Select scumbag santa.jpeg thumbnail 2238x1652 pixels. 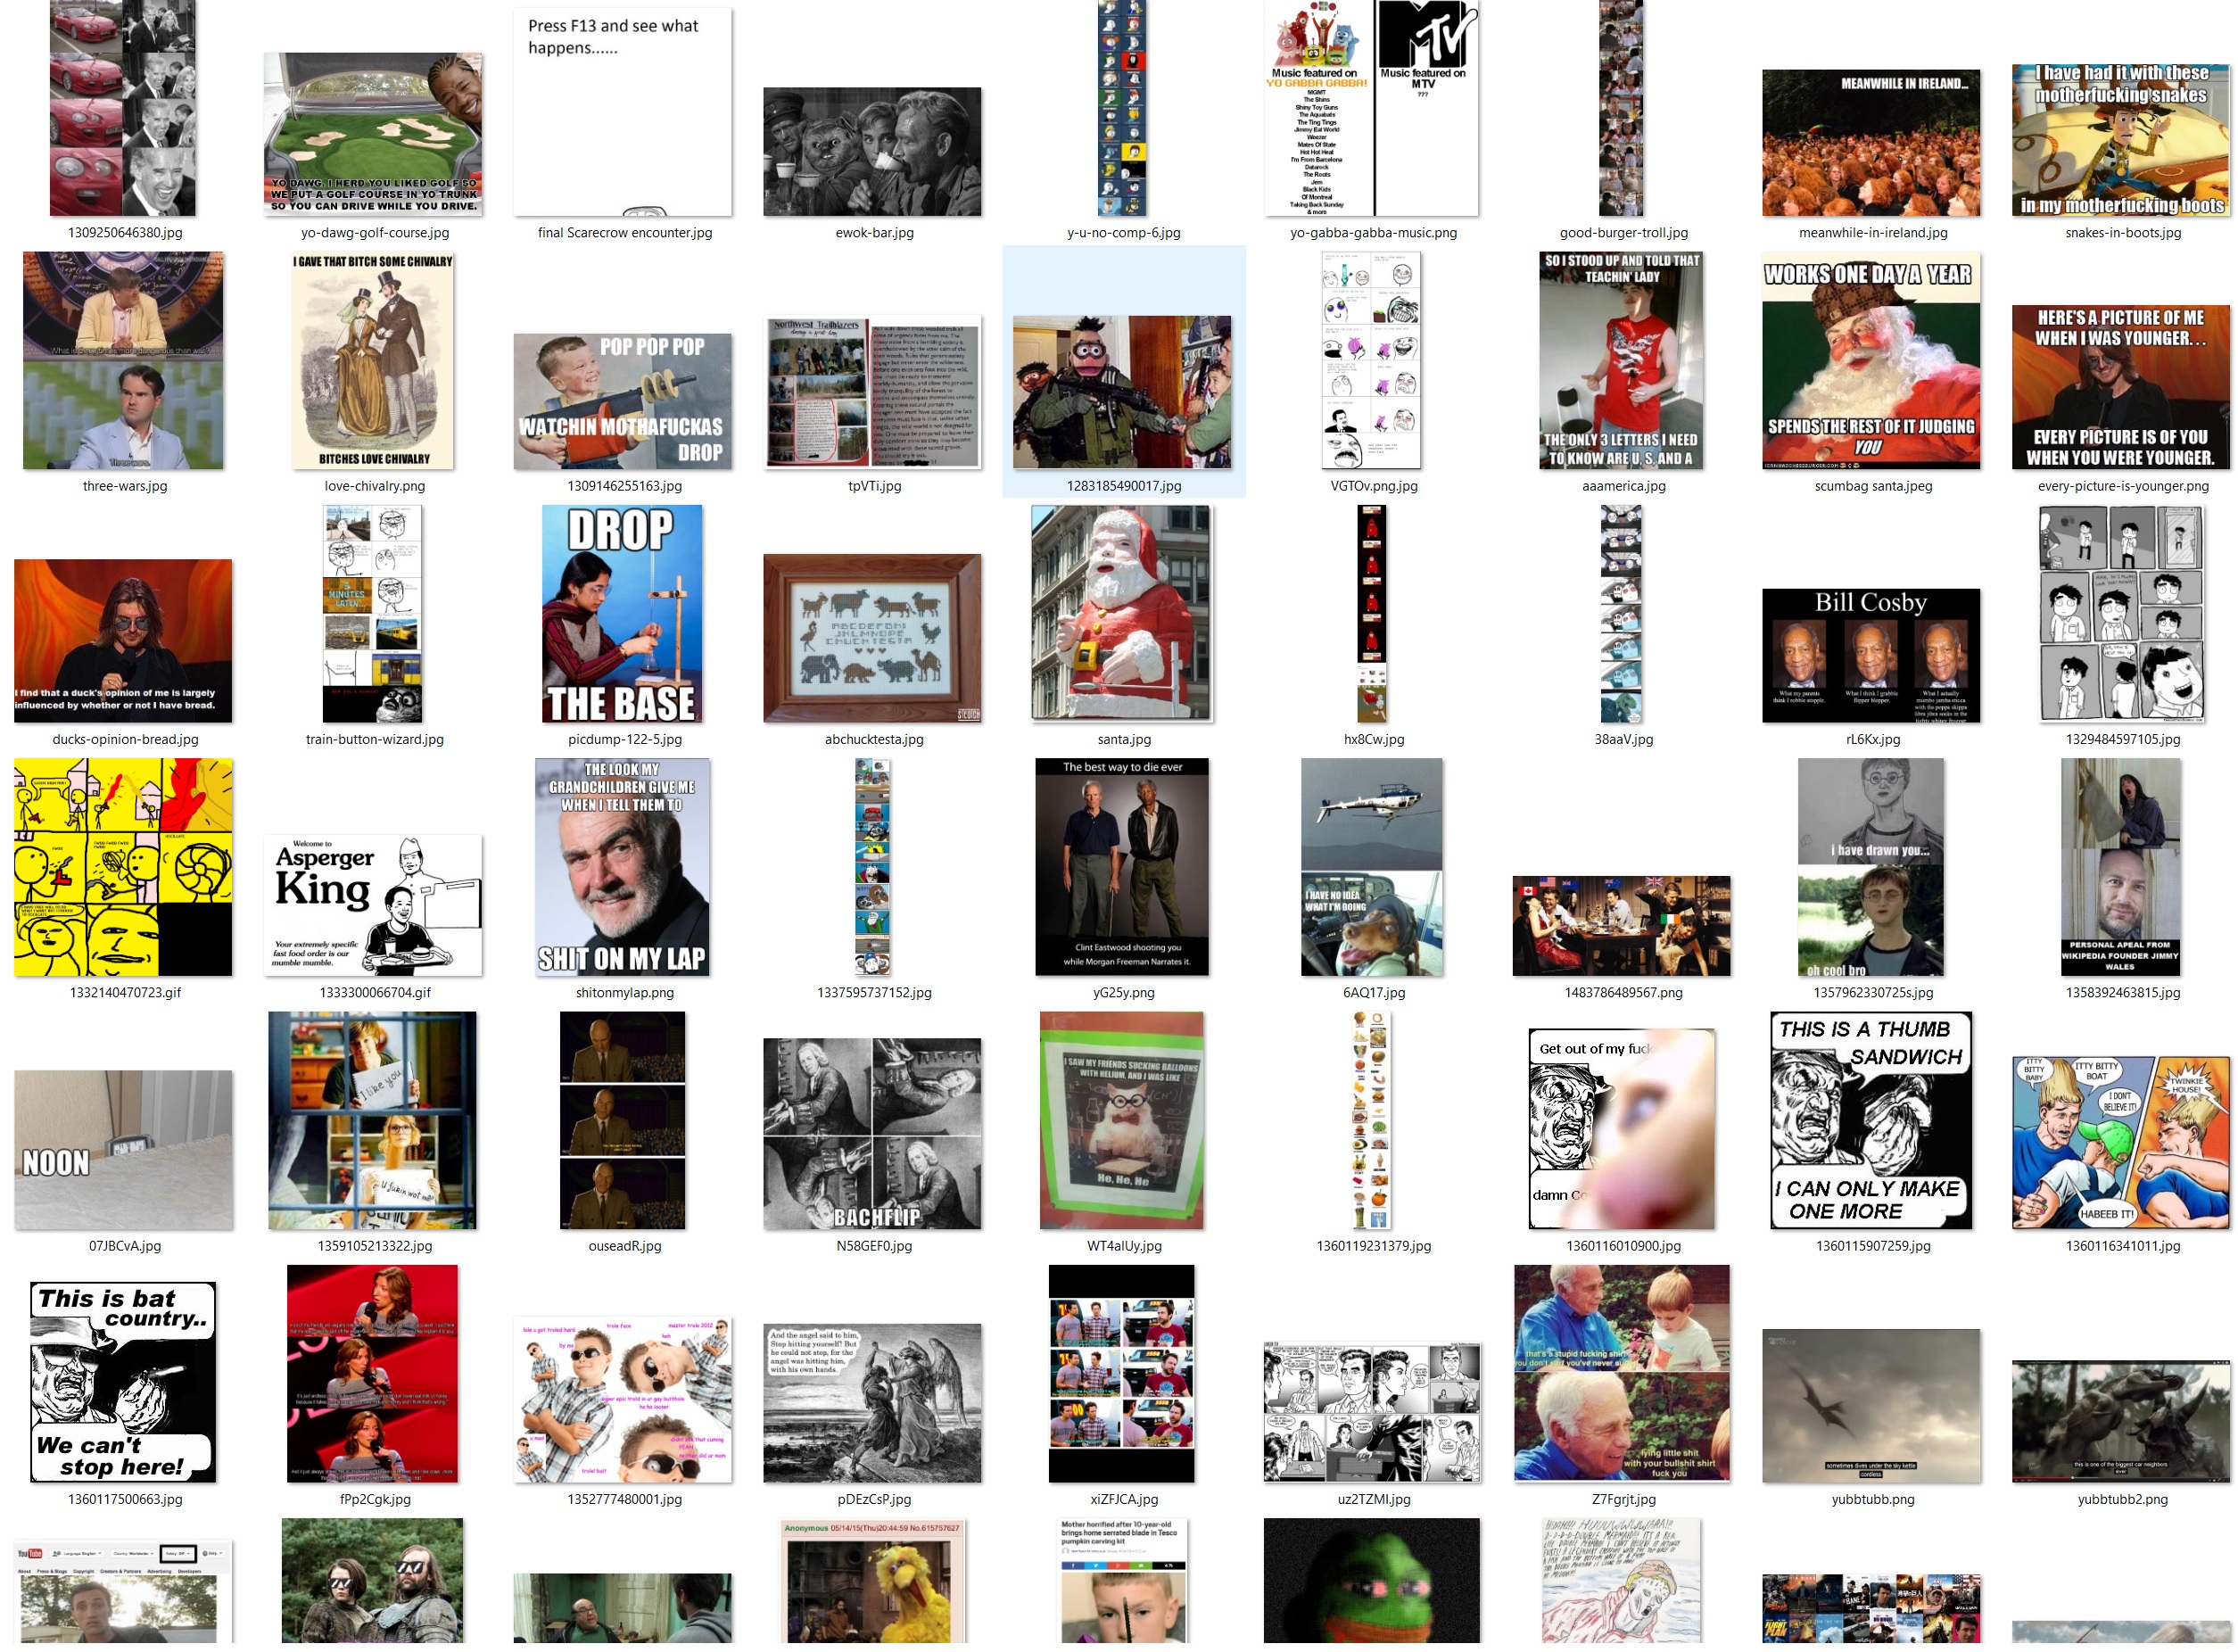click(1872, 361)
